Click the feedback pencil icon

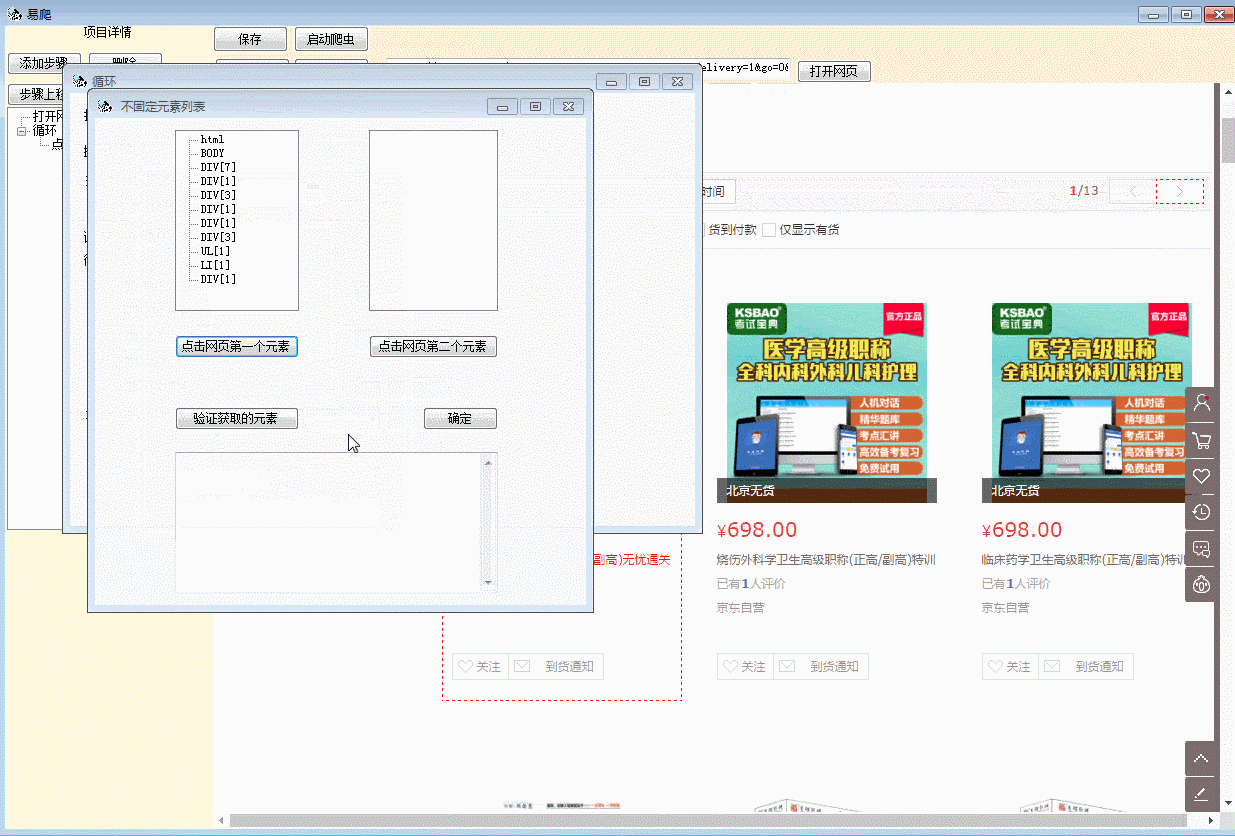pyautogui.click(x=1201, y=794)
